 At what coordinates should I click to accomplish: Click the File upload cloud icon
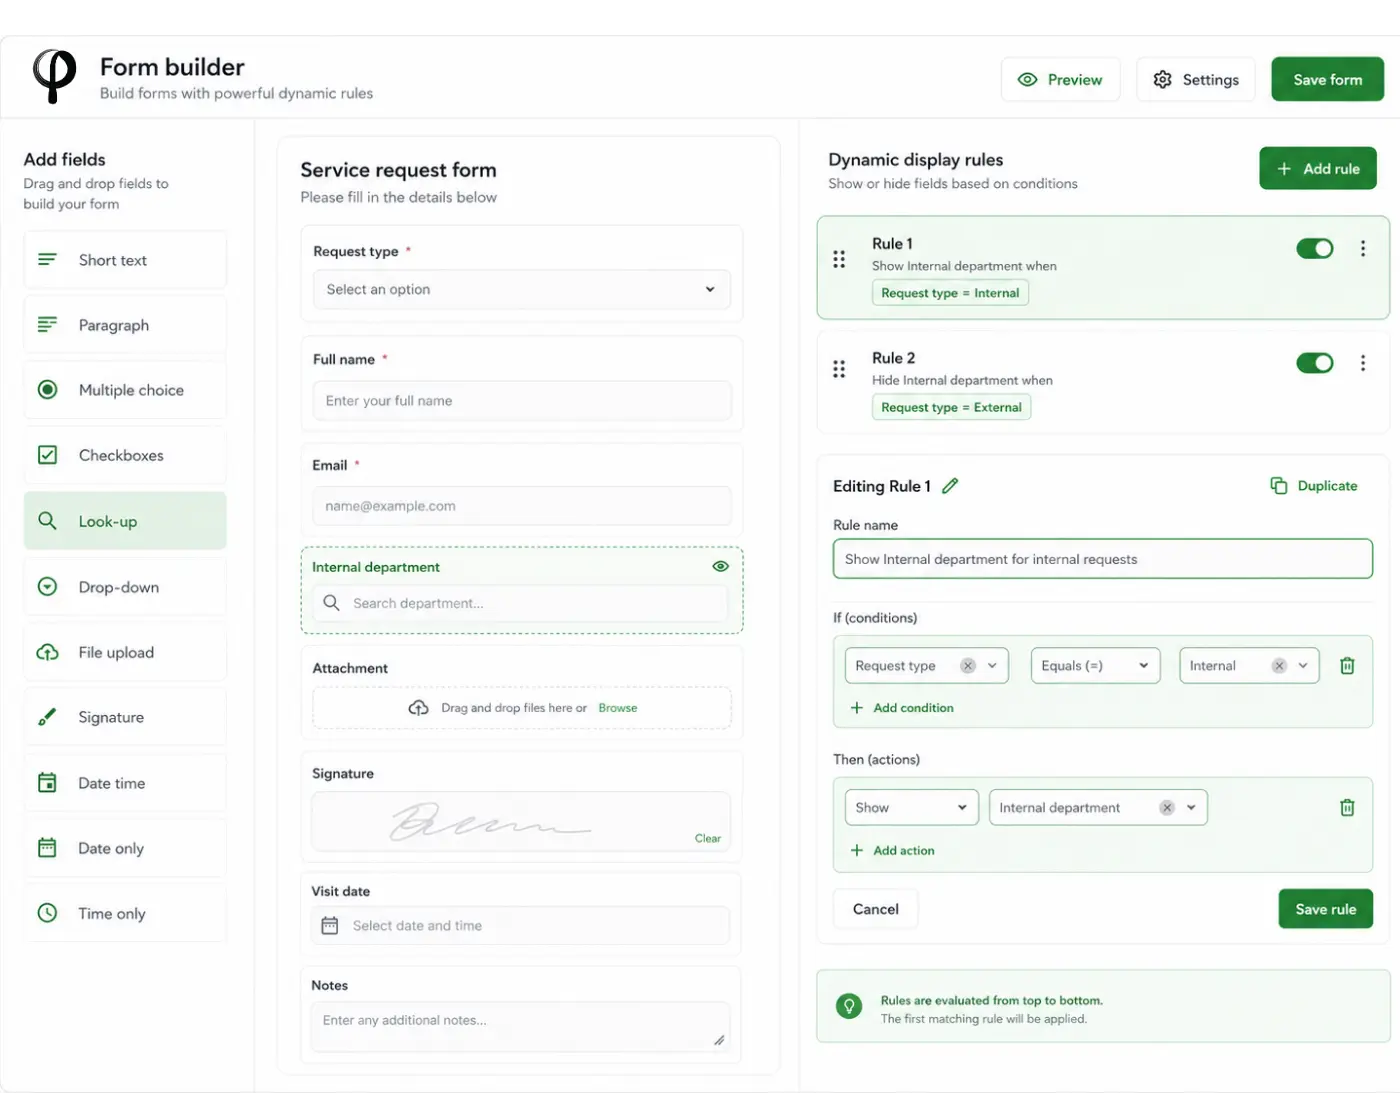[47, 652]
